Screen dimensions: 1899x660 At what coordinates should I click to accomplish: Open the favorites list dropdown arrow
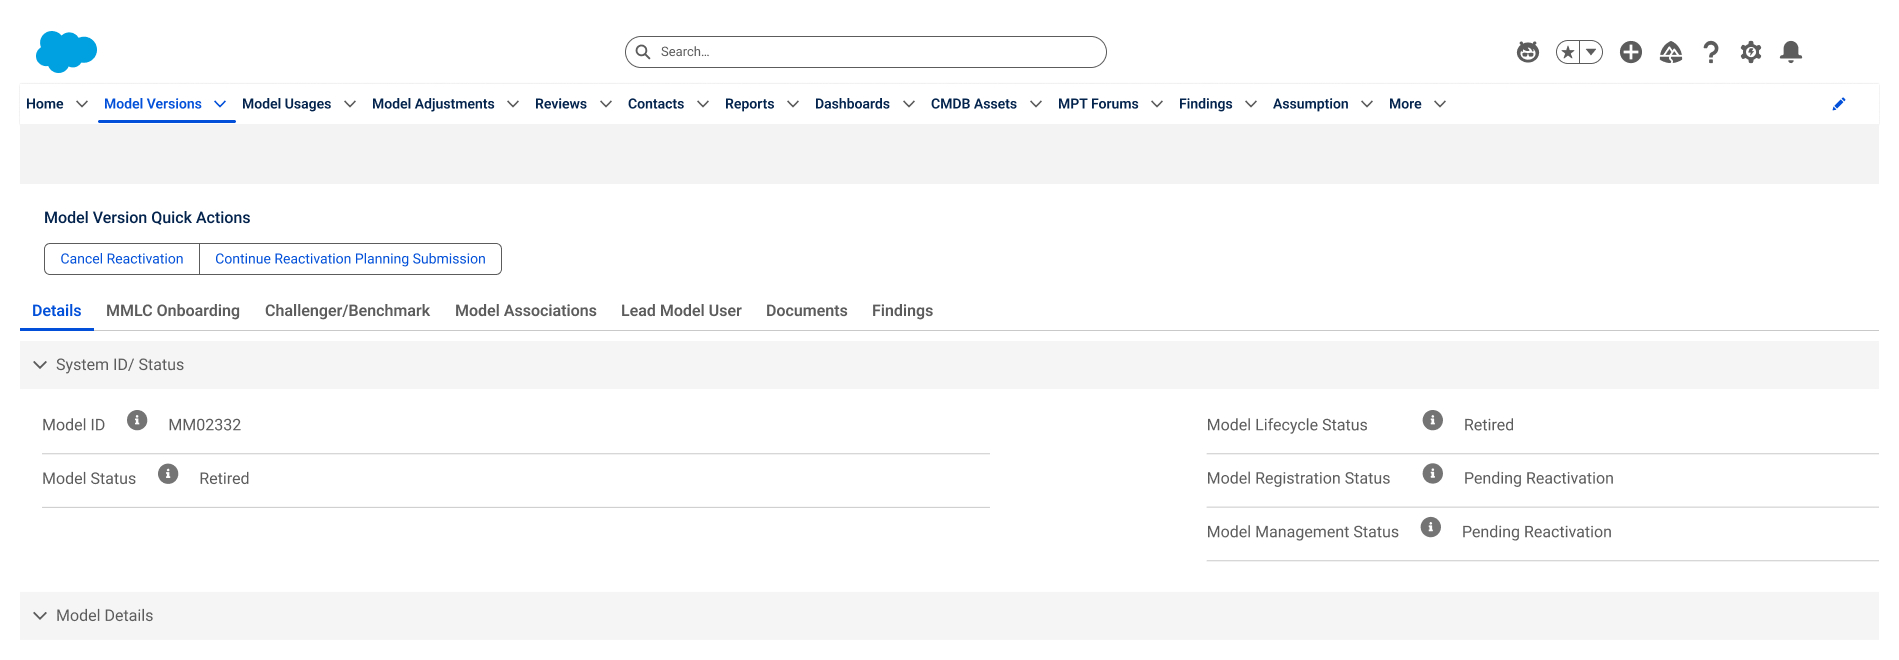(x=1591, y=52)
